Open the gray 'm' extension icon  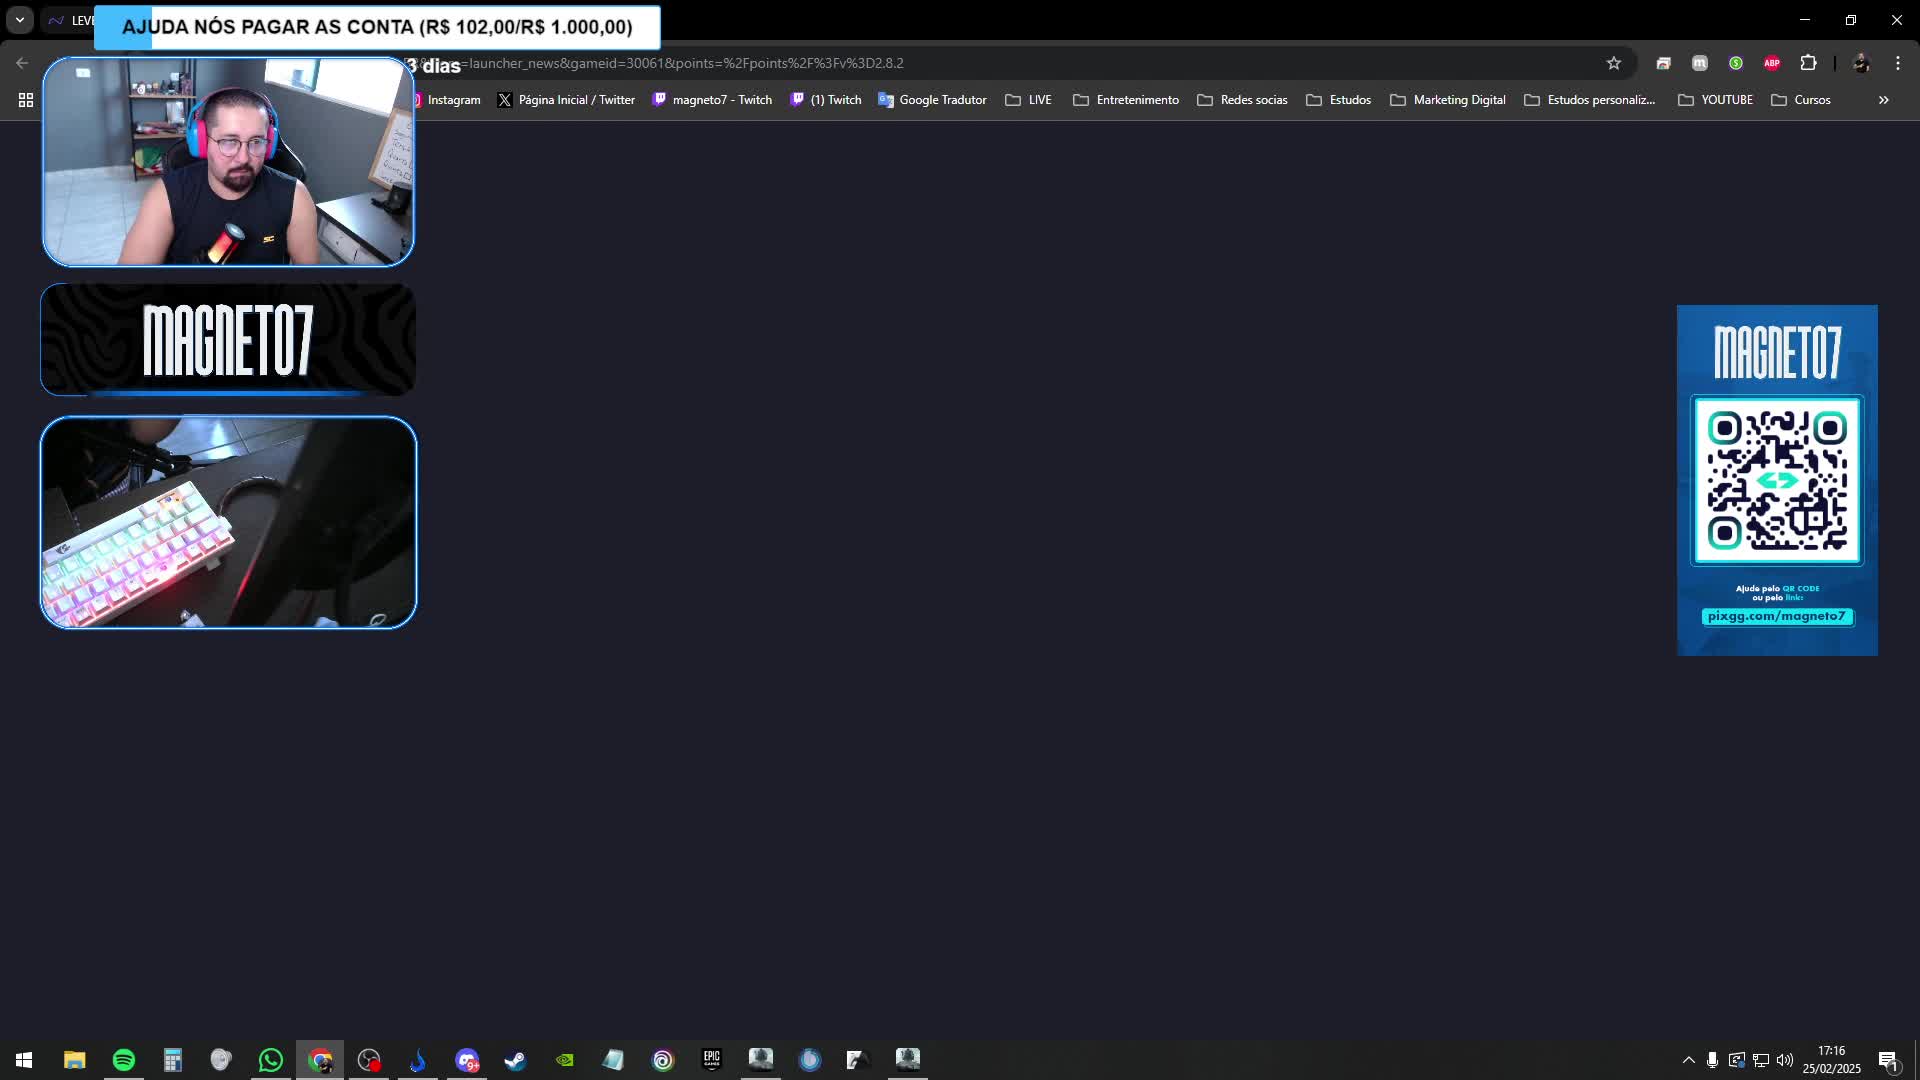click(x=1699, y=63)
